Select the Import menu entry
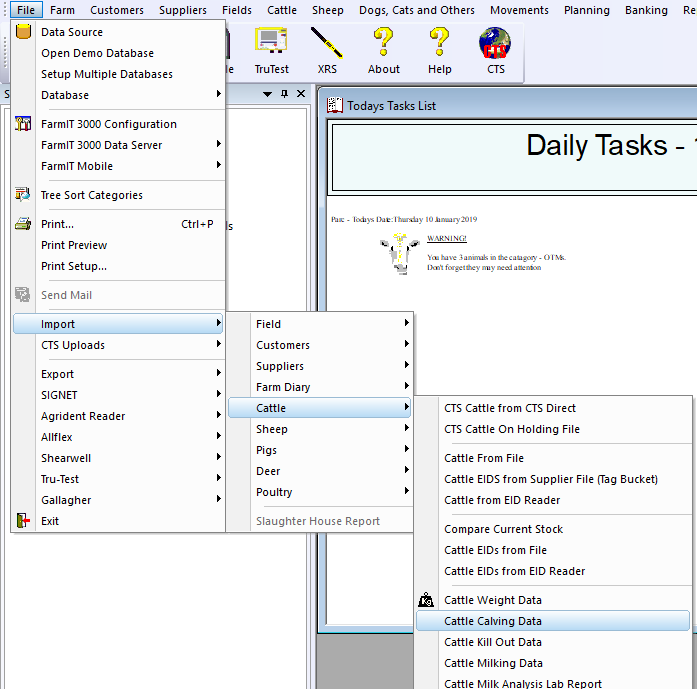Viewport: 697px width, 689px height. tap(118, 324)
